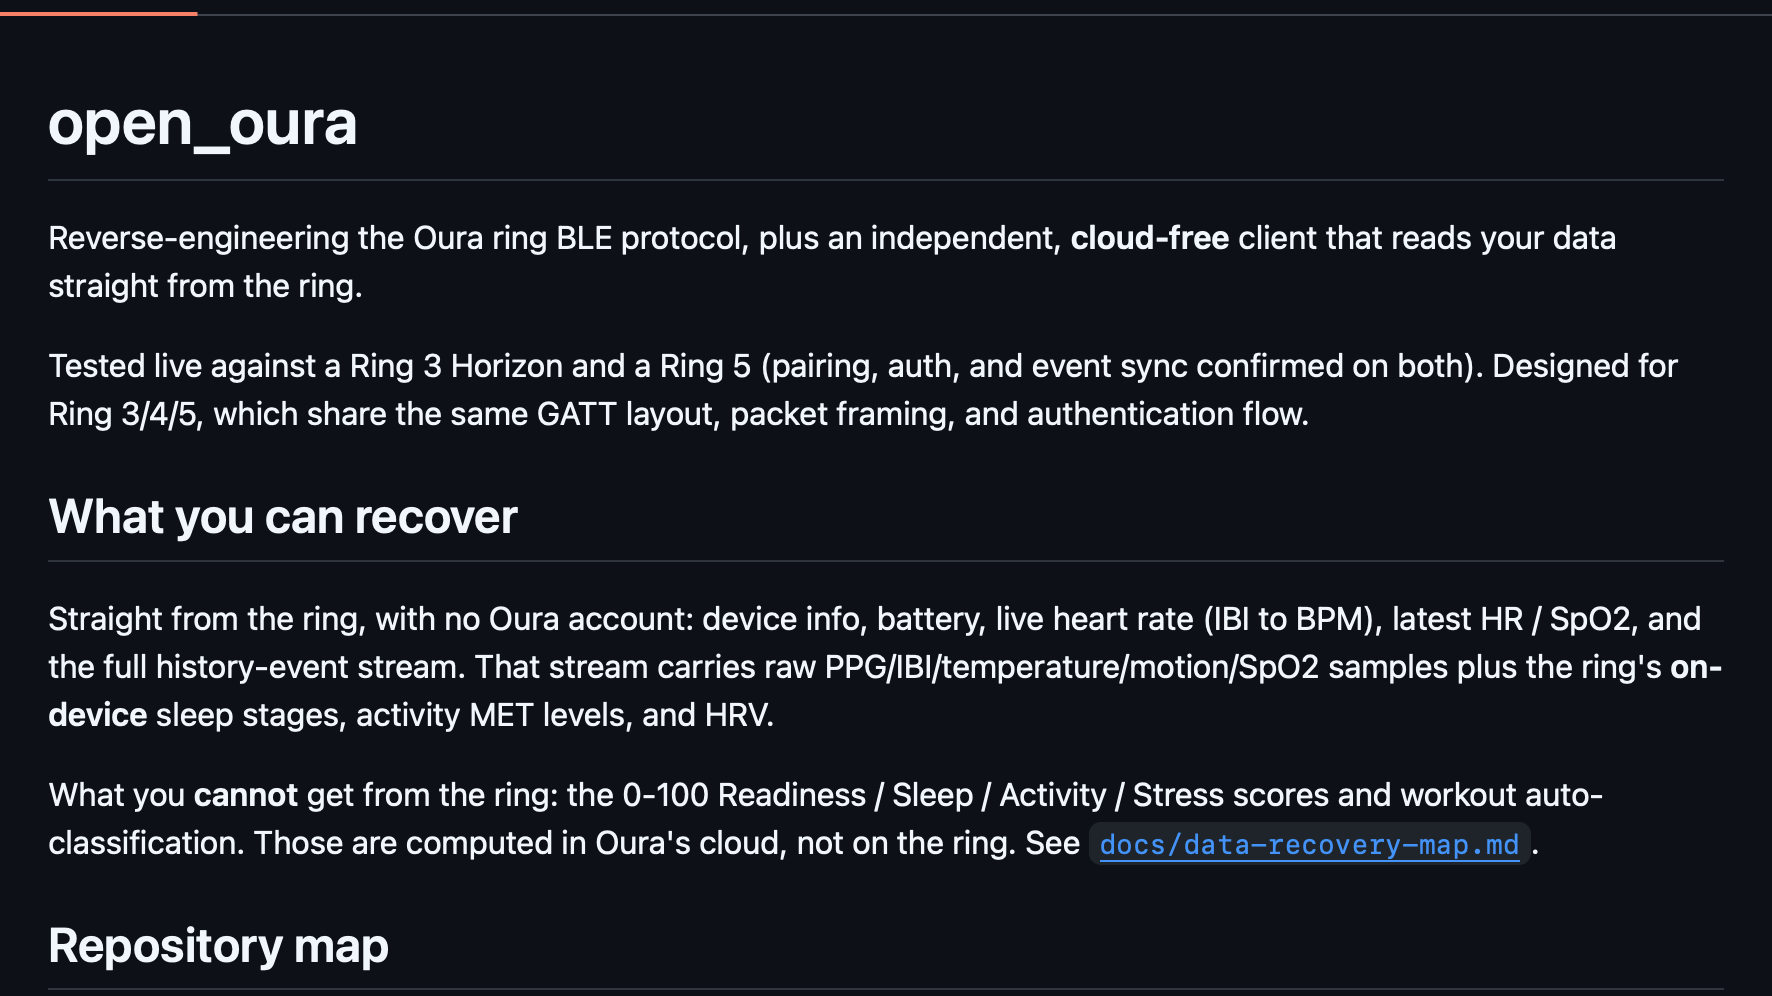Click the divider under "What you can recover"
The image size is (1772, 996).
click(x=886, y=561)
